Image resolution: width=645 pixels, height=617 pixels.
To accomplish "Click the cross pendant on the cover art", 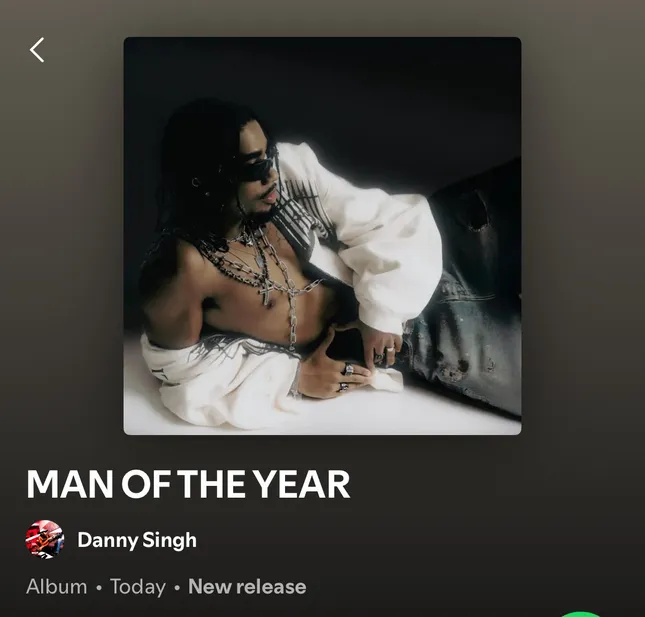I will coord(267,293).
